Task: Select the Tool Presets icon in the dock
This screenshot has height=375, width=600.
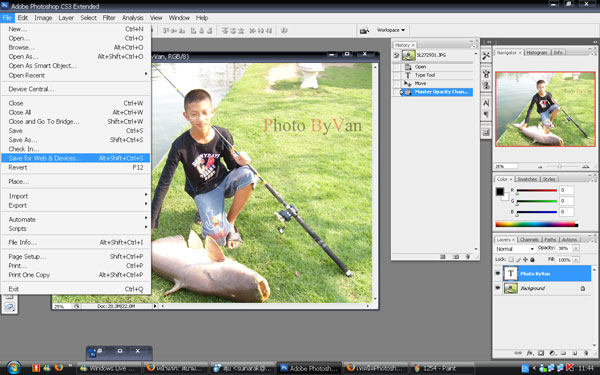Action: pyautogui.click(x=486, y=56)
